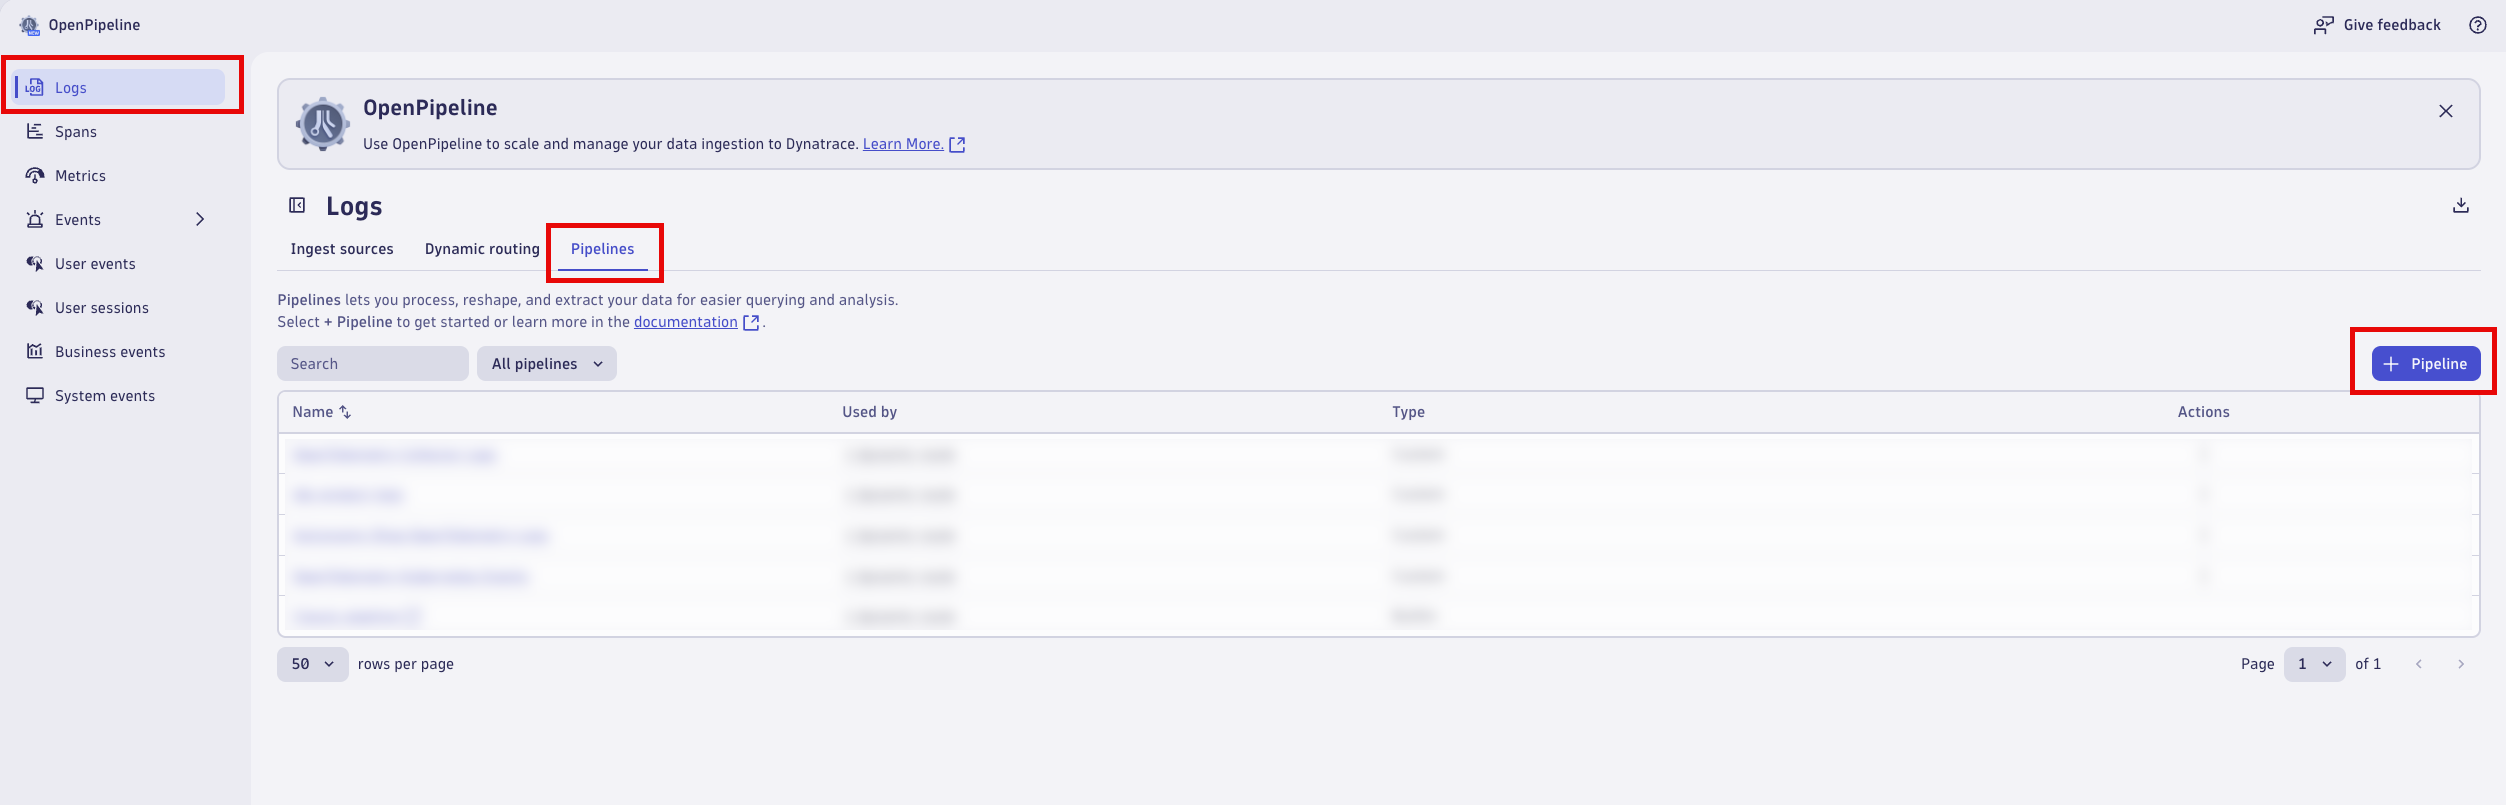
Task: Collapse the sidebar with panel icon
Action: tap(297, 205)
